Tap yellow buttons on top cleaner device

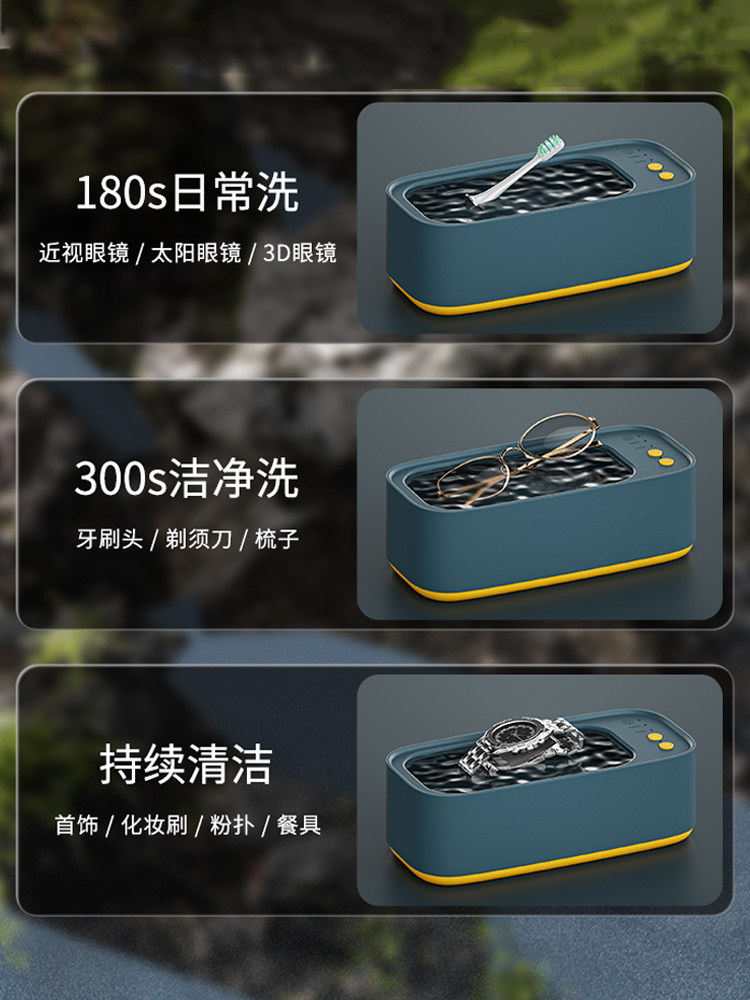tap(659, 171)
